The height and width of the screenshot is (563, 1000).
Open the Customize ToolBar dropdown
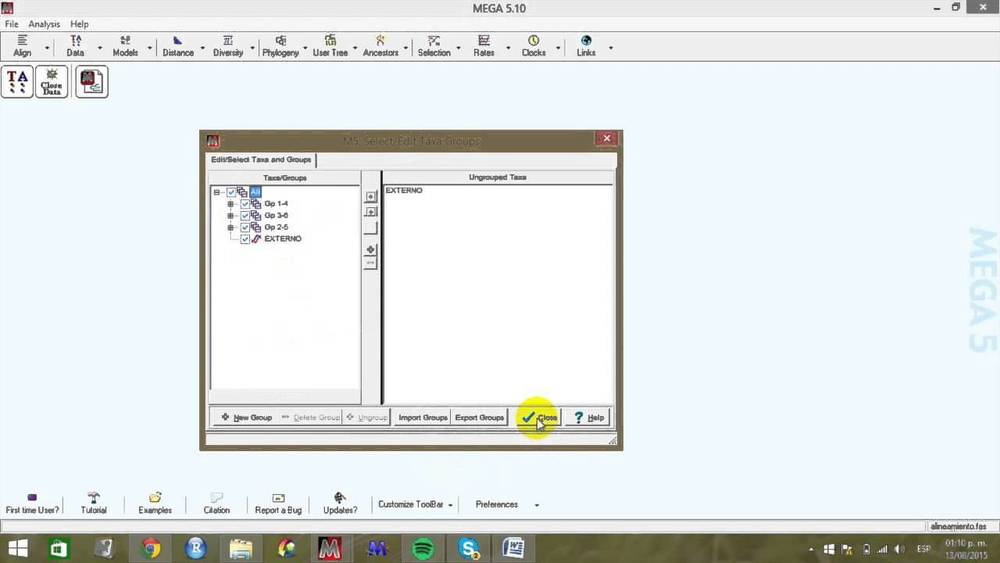click(415, 505)
